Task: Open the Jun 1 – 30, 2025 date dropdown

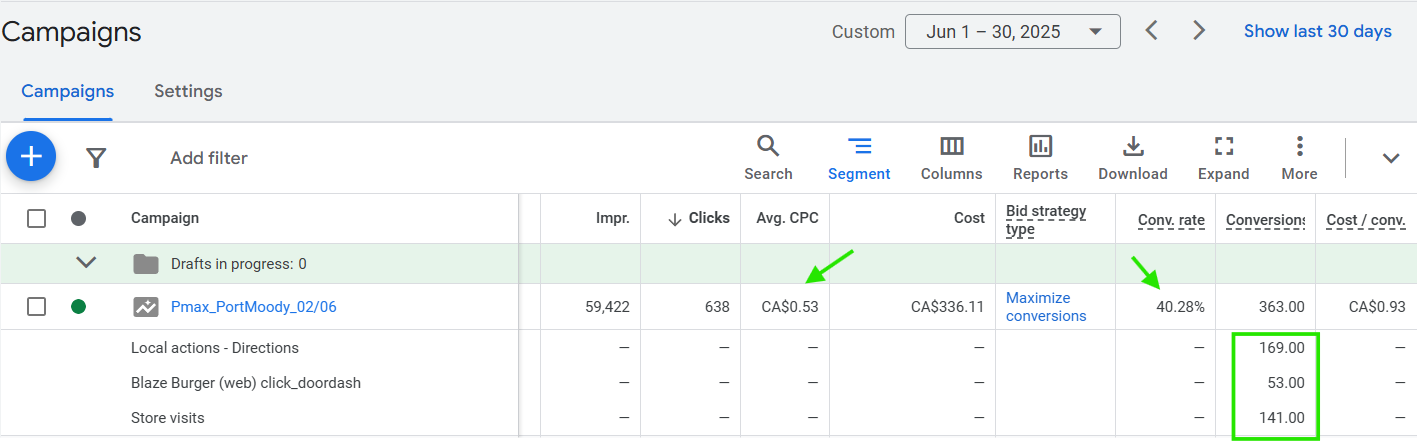Action: [x=1012, y=31]
